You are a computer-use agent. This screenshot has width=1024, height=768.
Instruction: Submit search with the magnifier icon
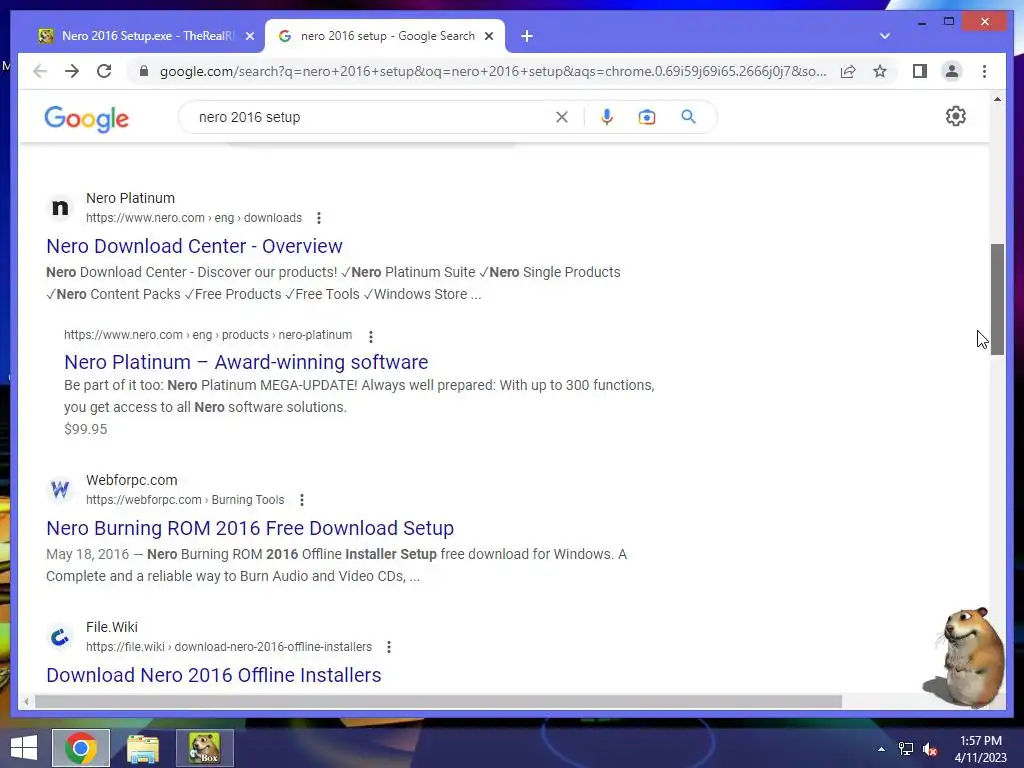point(688,117)
